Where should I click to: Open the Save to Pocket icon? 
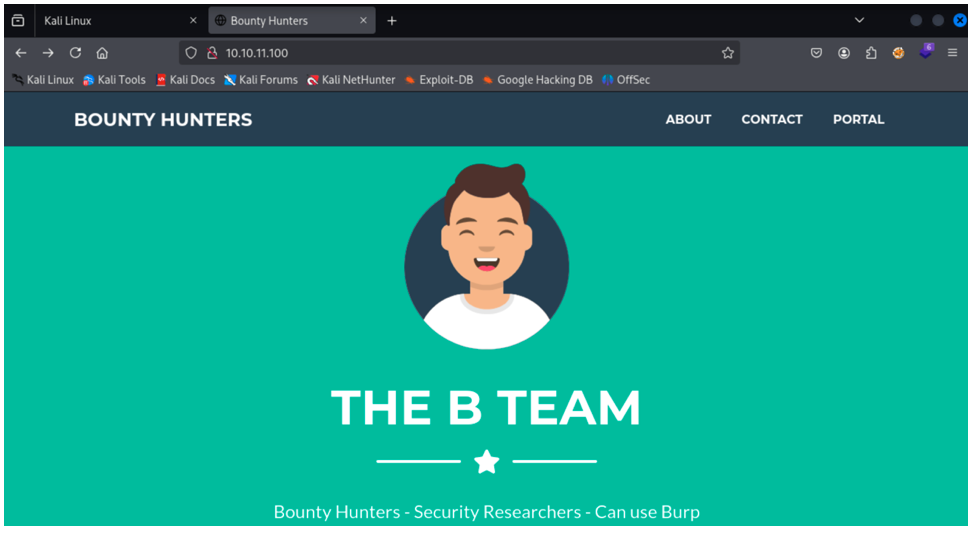pyautogui.click(x=816, y=53)
